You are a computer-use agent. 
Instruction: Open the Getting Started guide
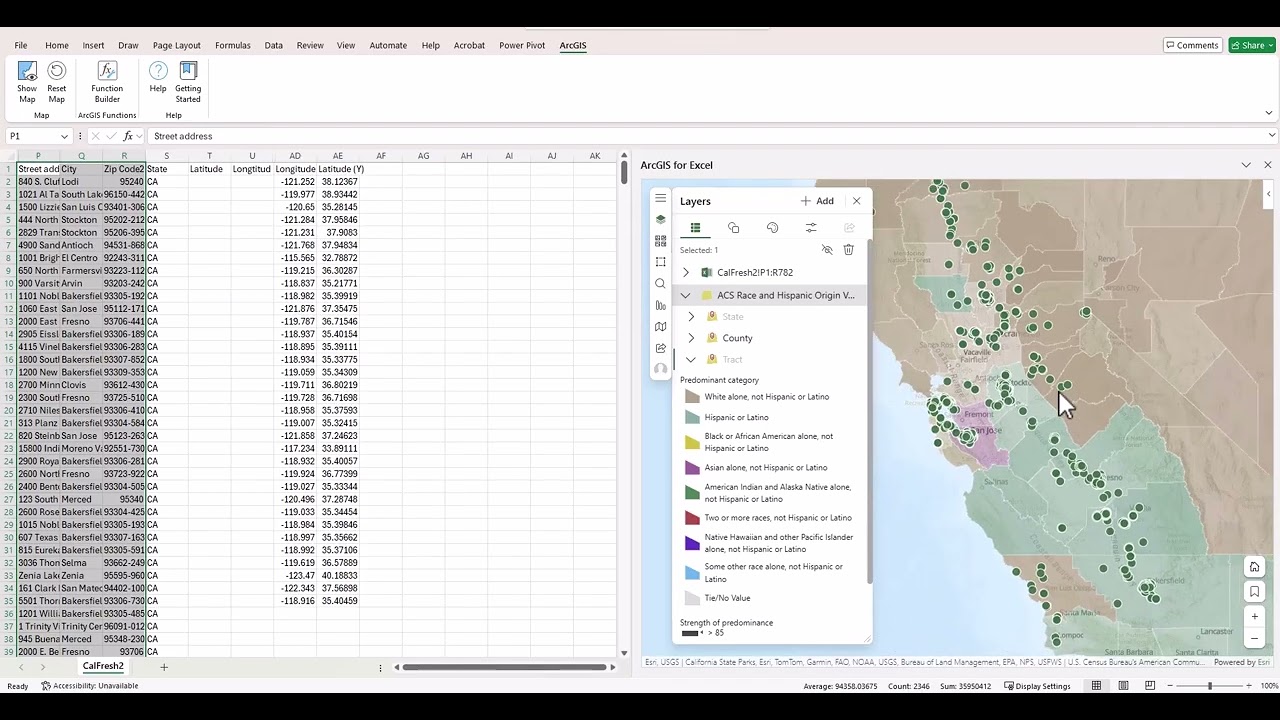tap(188, 82)
